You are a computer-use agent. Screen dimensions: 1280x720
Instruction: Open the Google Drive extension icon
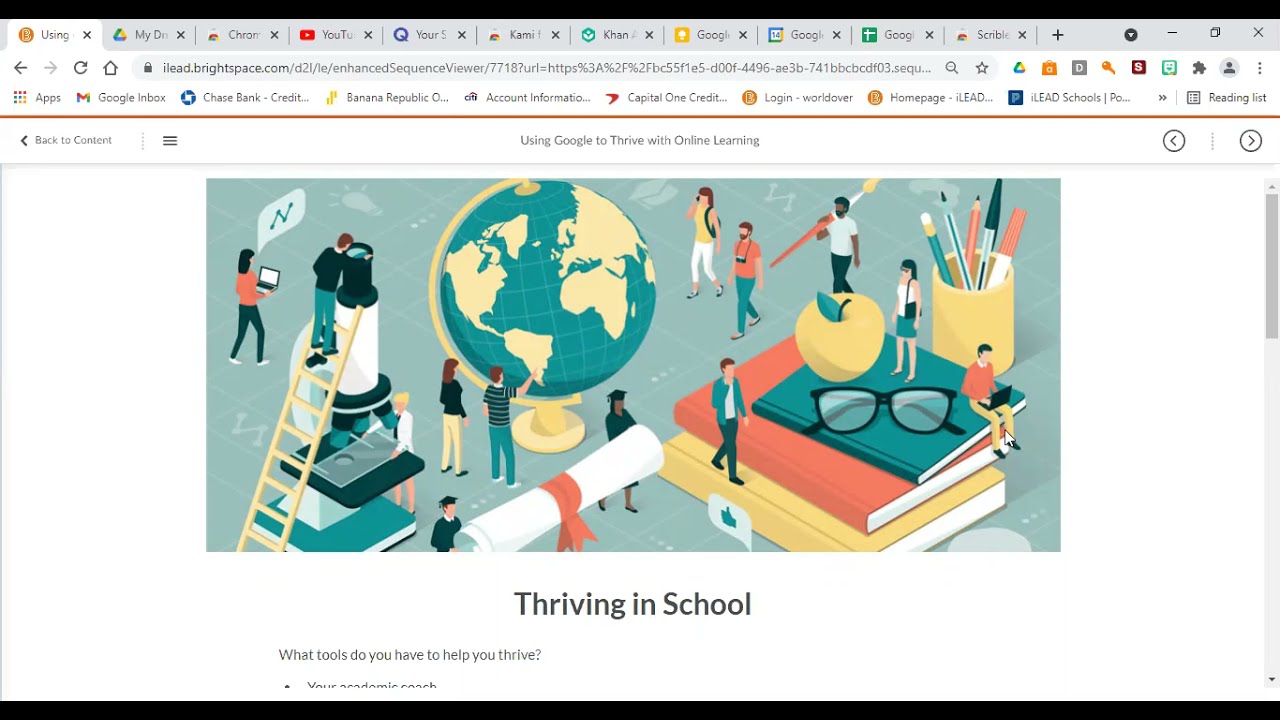[1019, 68]
